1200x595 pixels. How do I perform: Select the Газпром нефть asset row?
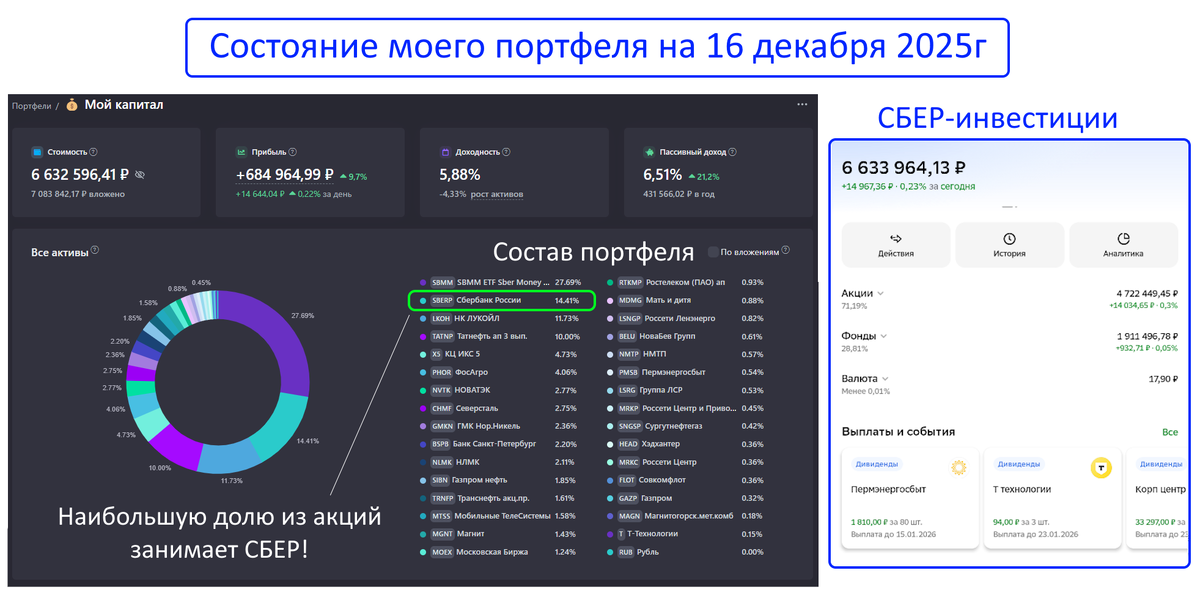pyautogui.click(x=500, y=480)
